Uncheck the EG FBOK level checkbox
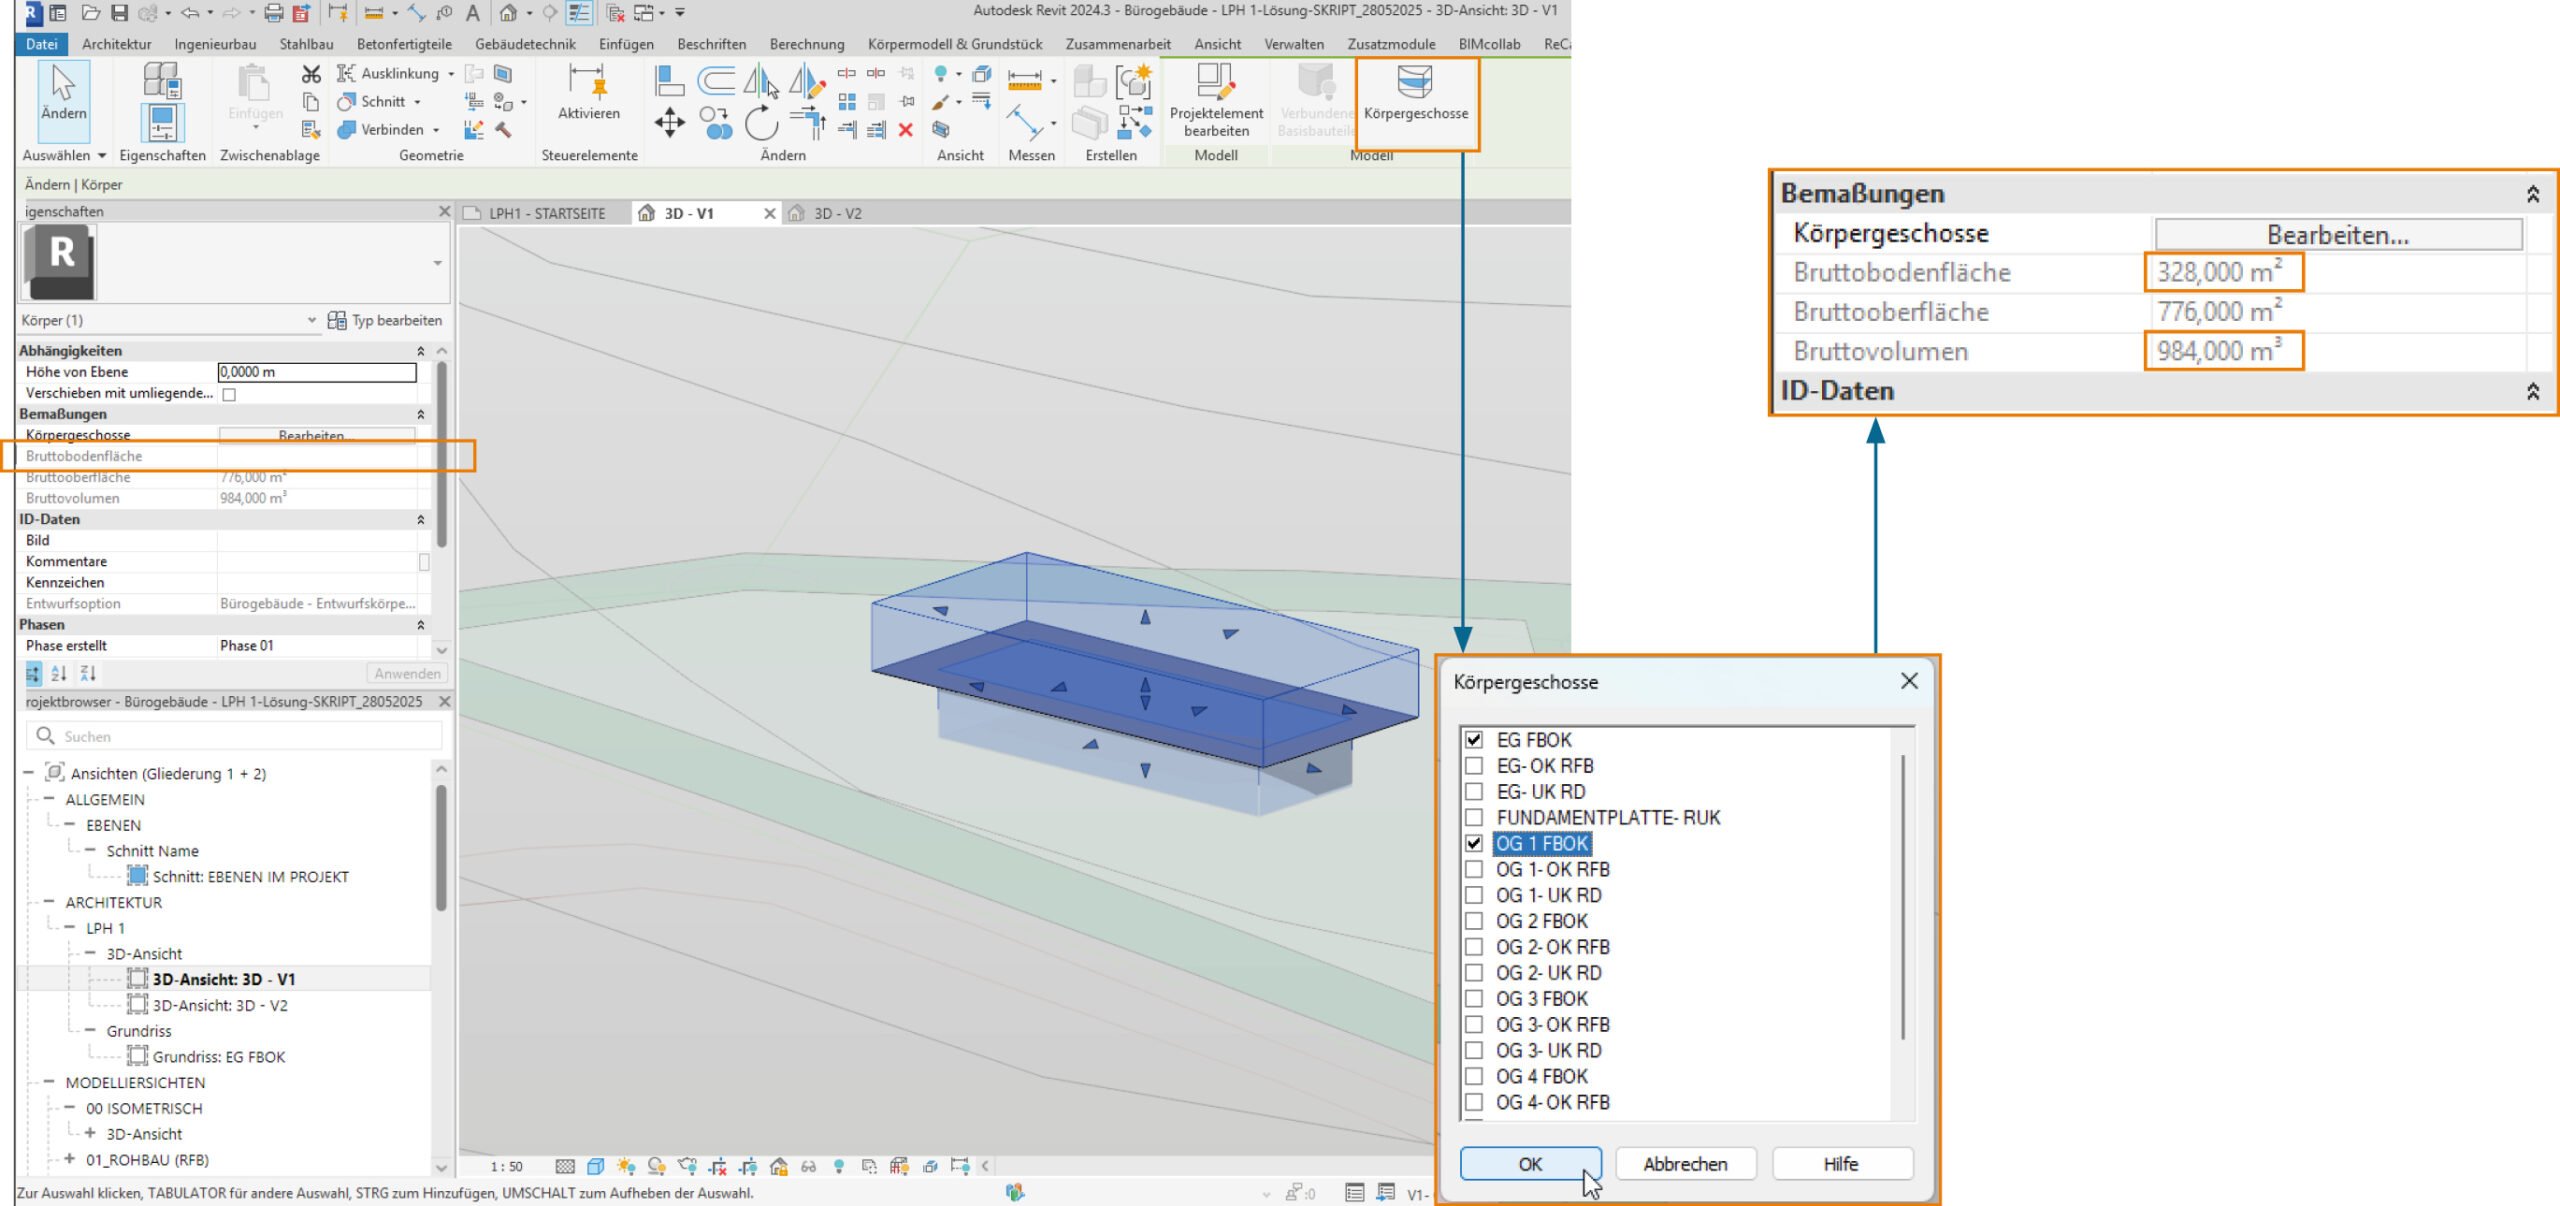The image size is (2560, 1206). click(1474, 740)
